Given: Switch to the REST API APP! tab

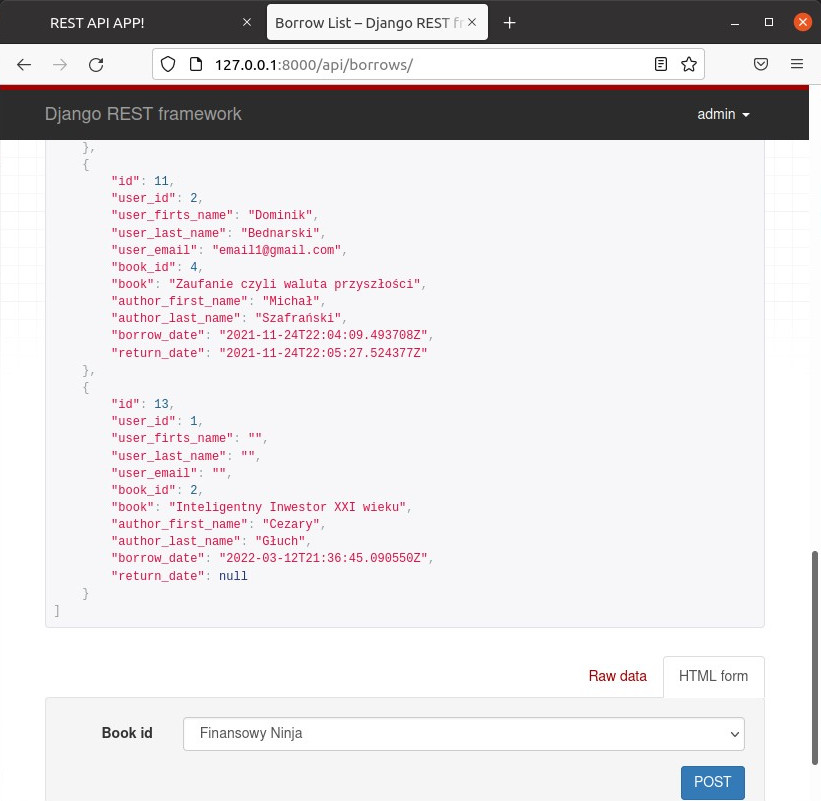Looking at the screenshot, I should coord(130,23).
